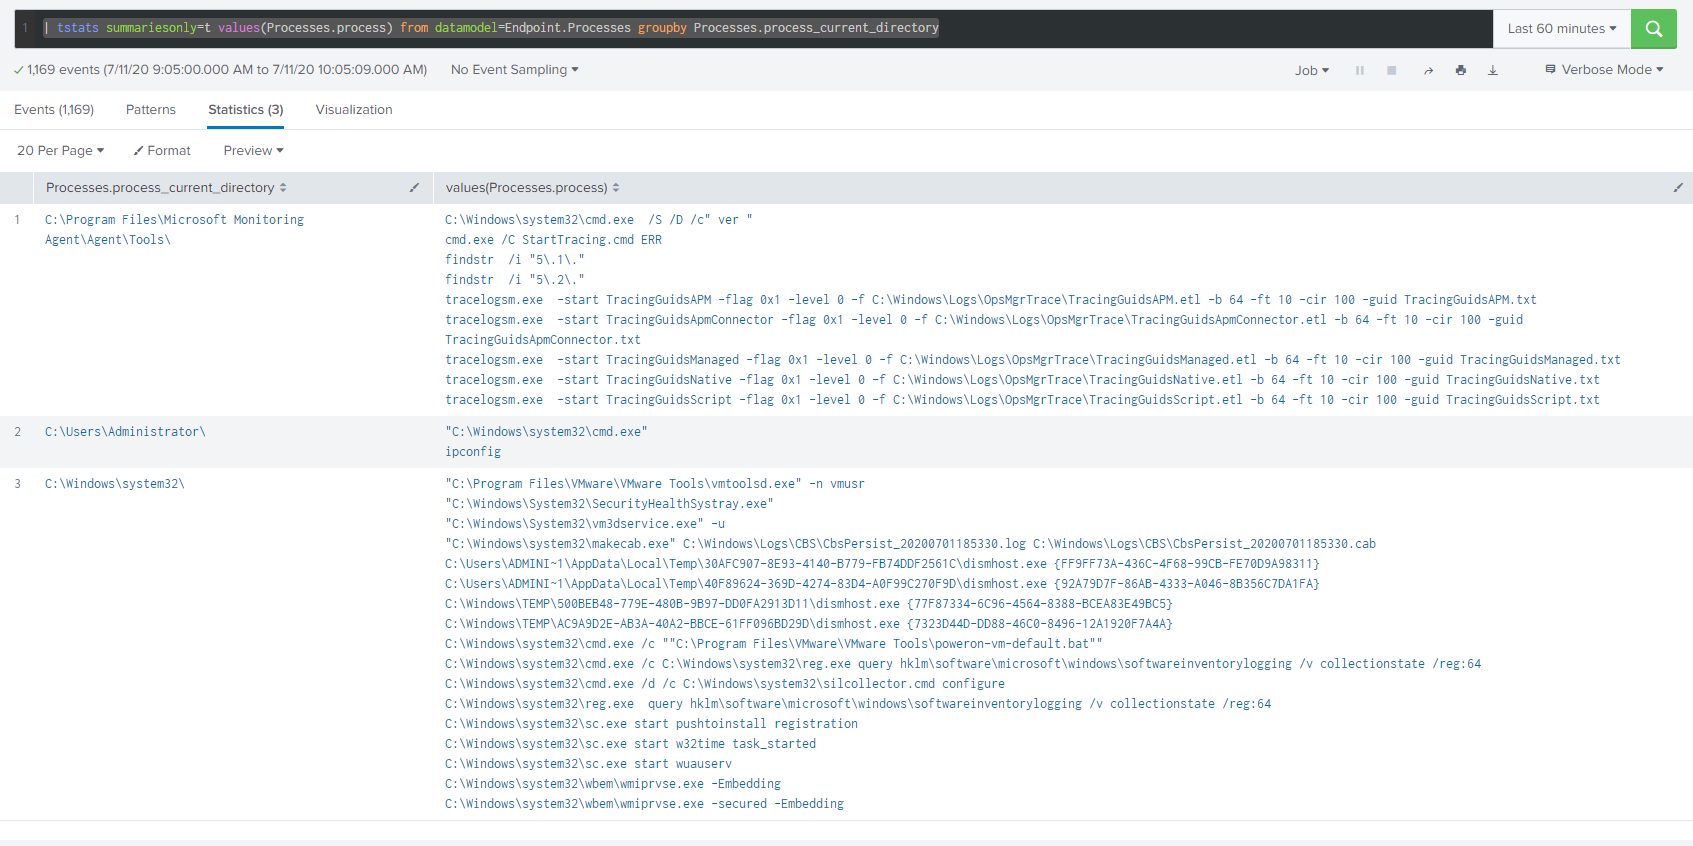Export results with the download icon
Image resolution: width=1693 pixels, height=846 pixels.
1492,70
